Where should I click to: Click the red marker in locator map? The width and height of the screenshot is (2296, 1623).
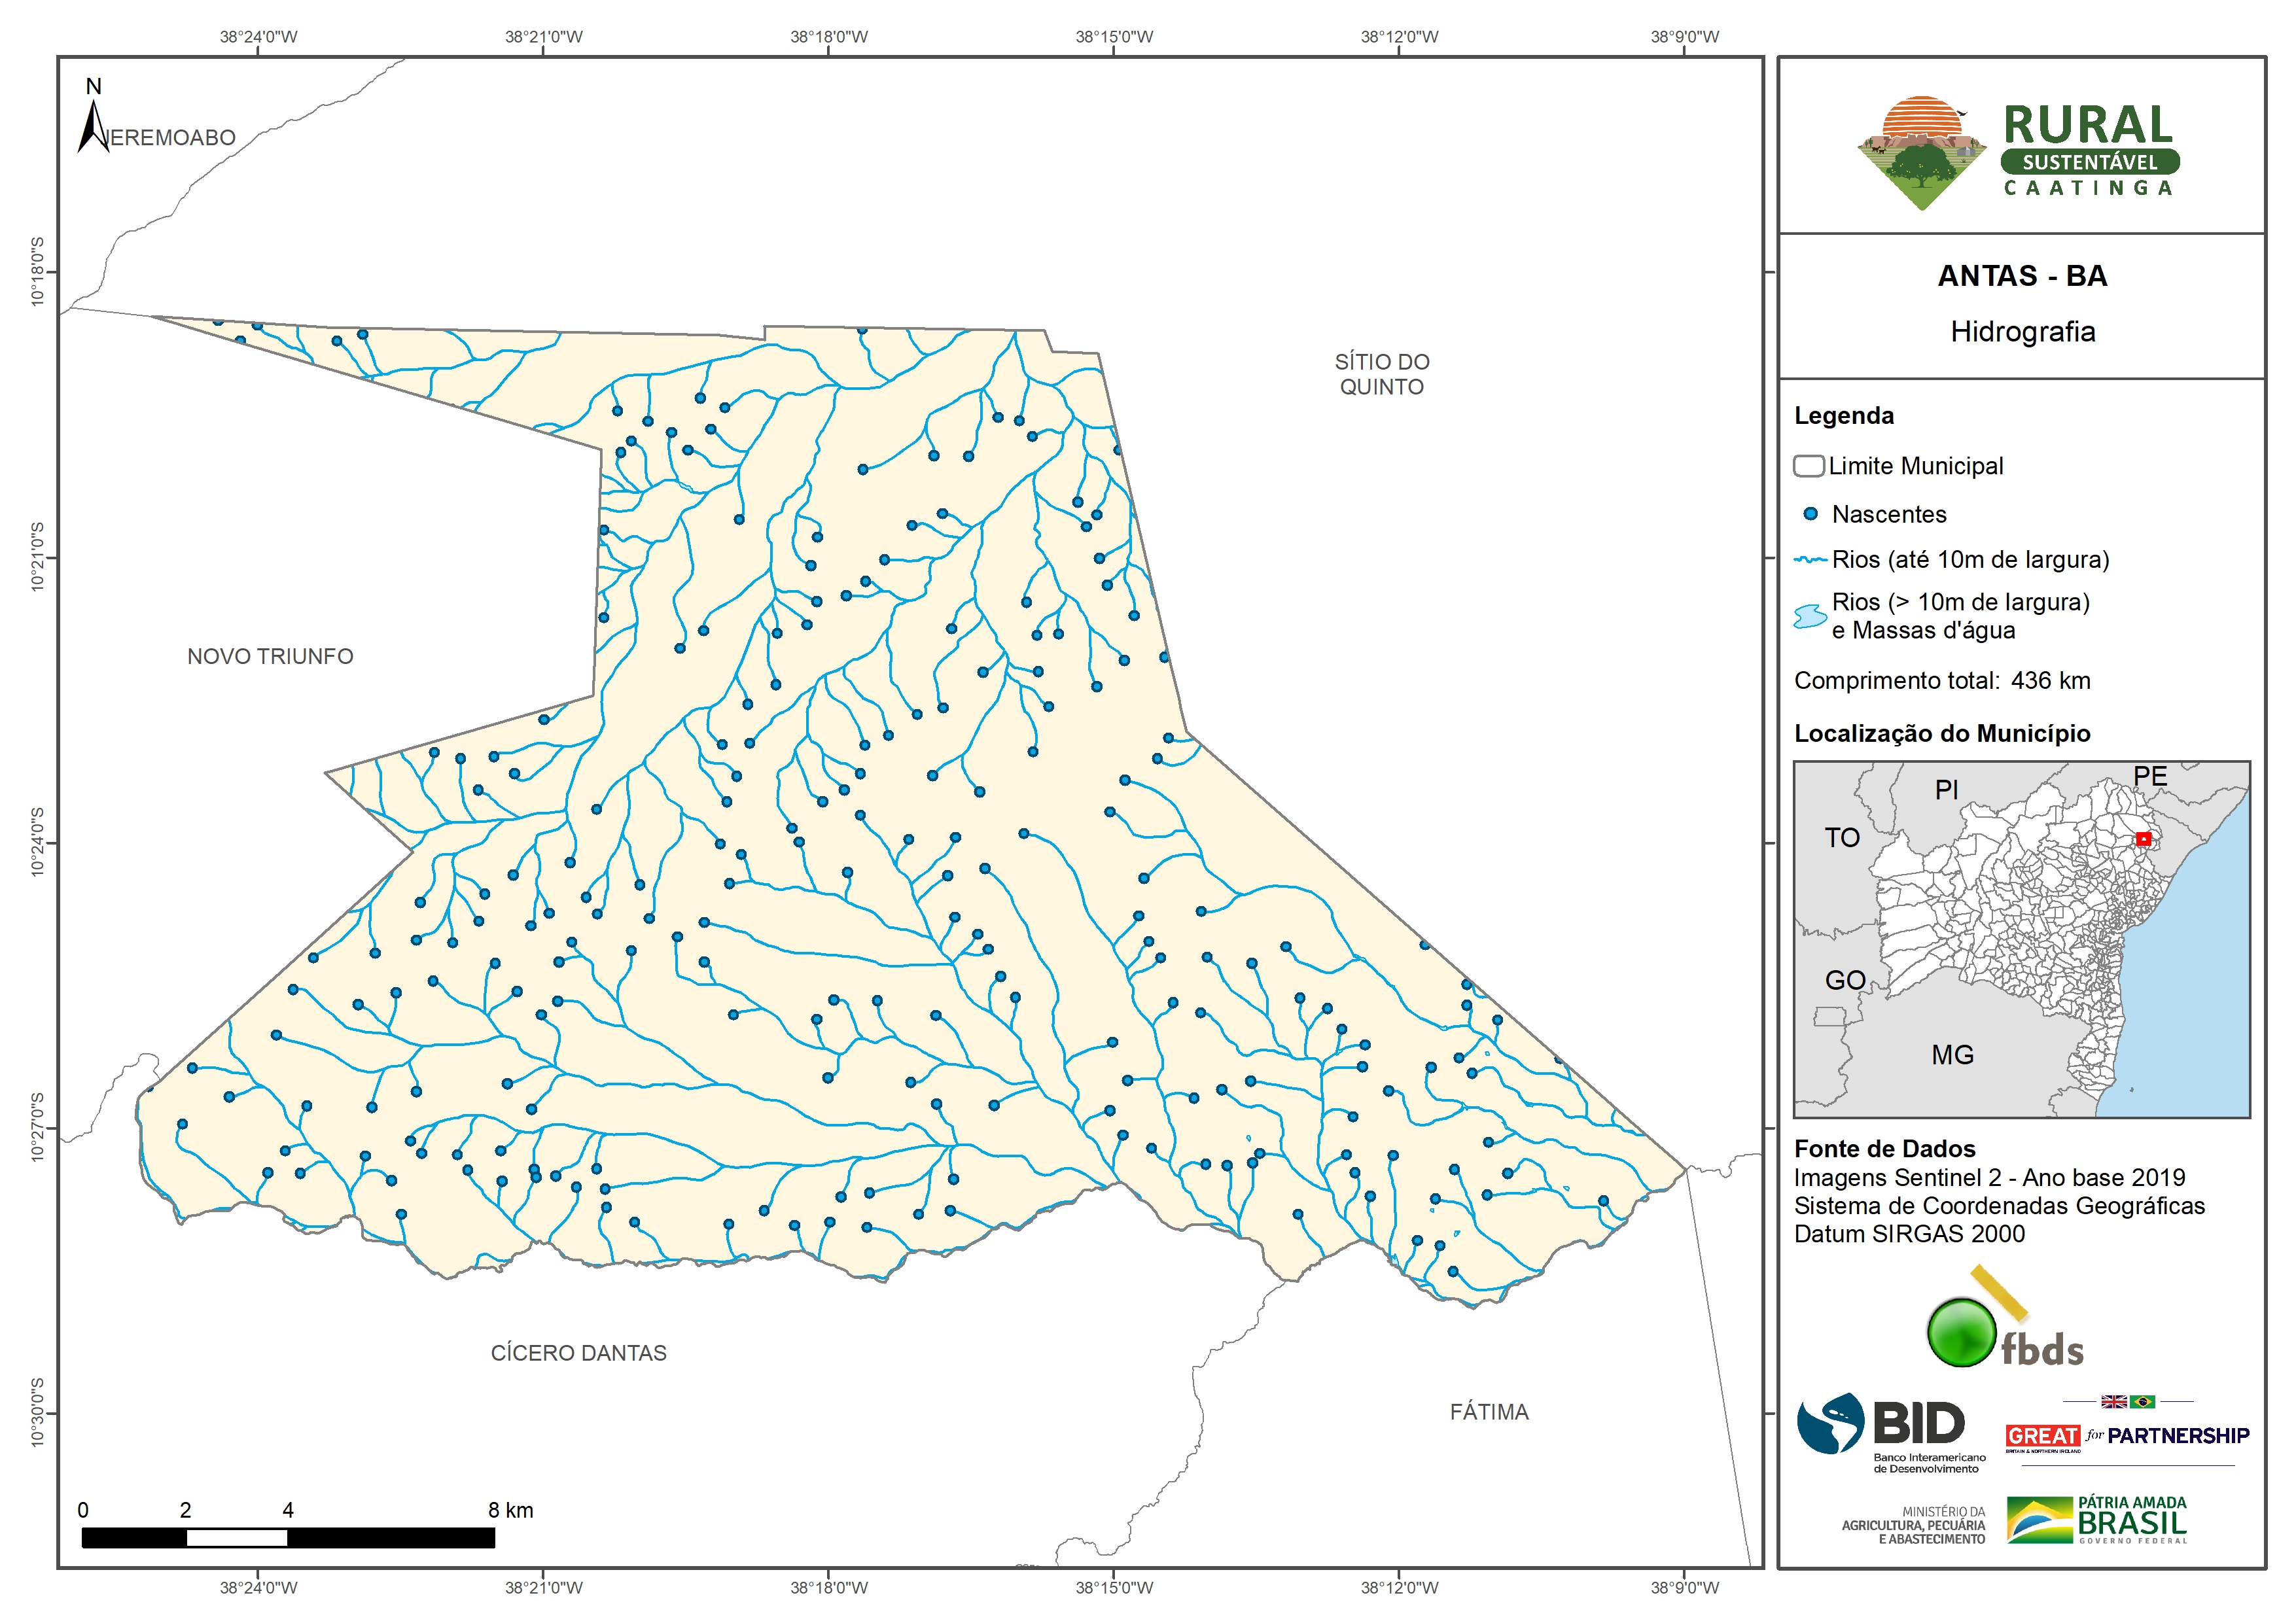click(x=2143, y=839)
